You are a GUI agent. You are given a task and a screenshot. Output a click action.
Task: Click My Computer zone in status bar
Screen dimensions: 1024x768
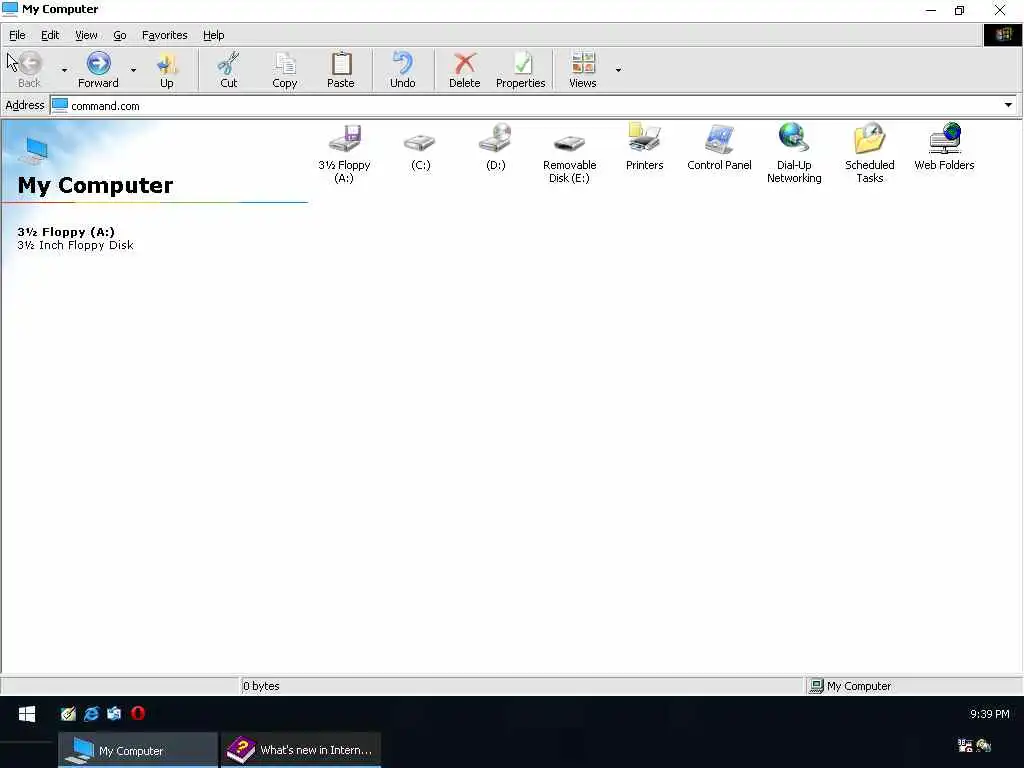tap(858, 686)
